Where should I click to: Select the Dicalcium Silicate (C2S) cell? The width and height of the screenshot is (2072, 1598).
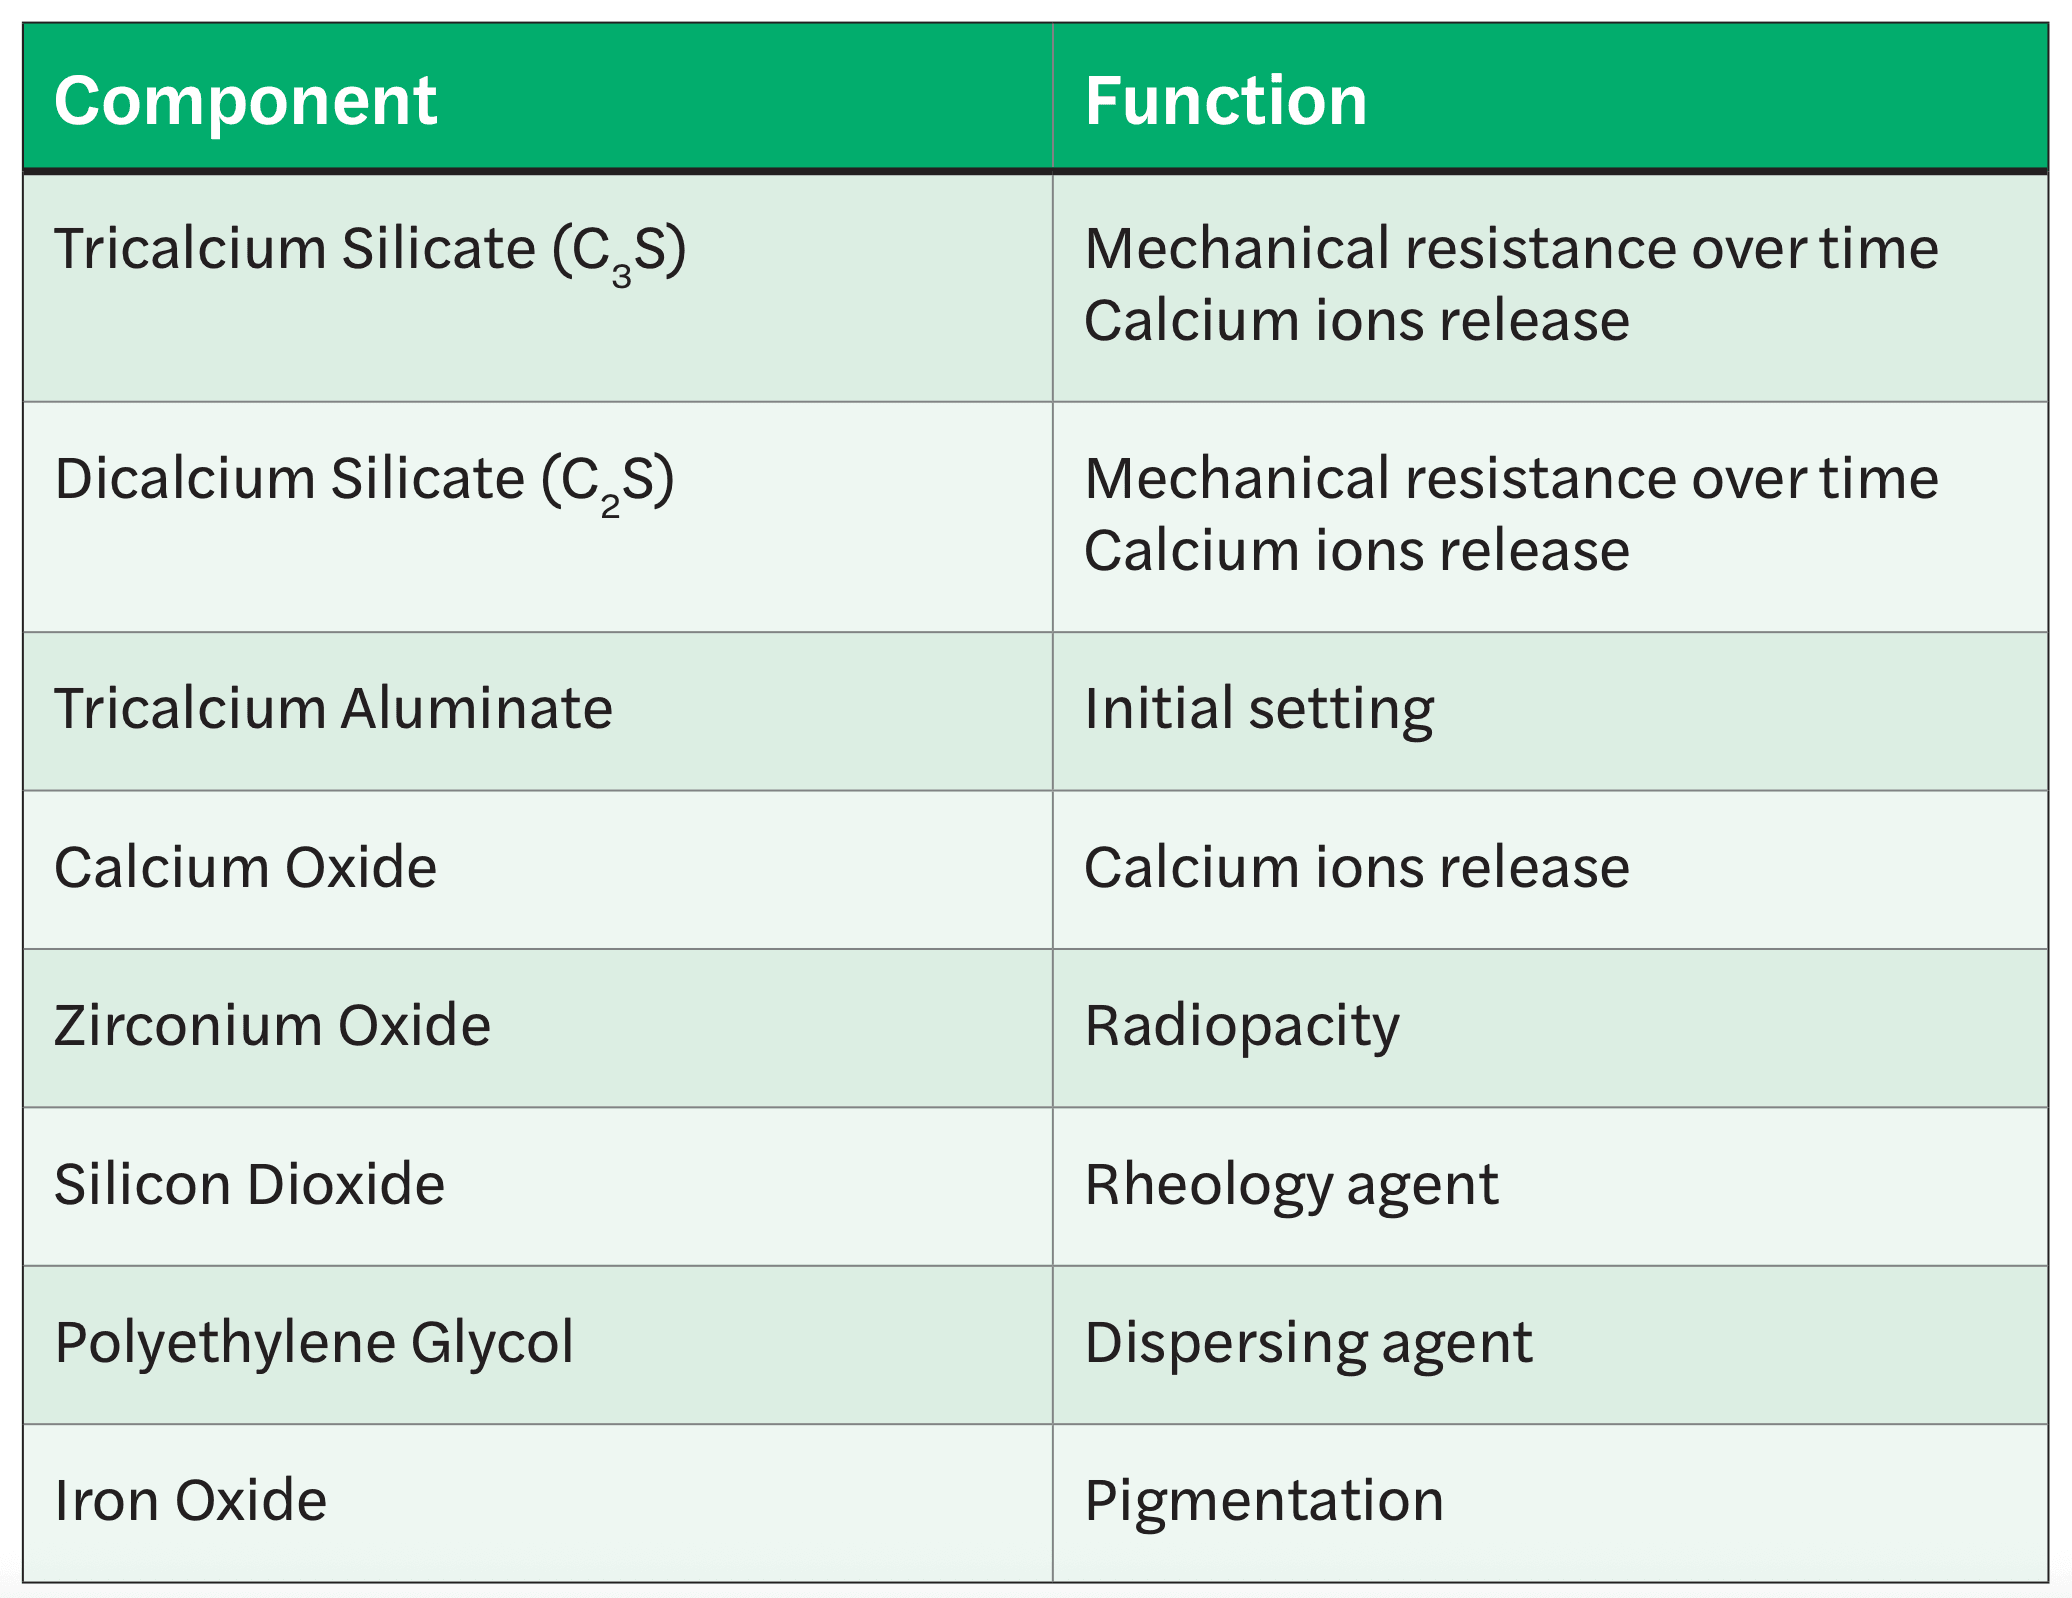click(x=538, y=517)
